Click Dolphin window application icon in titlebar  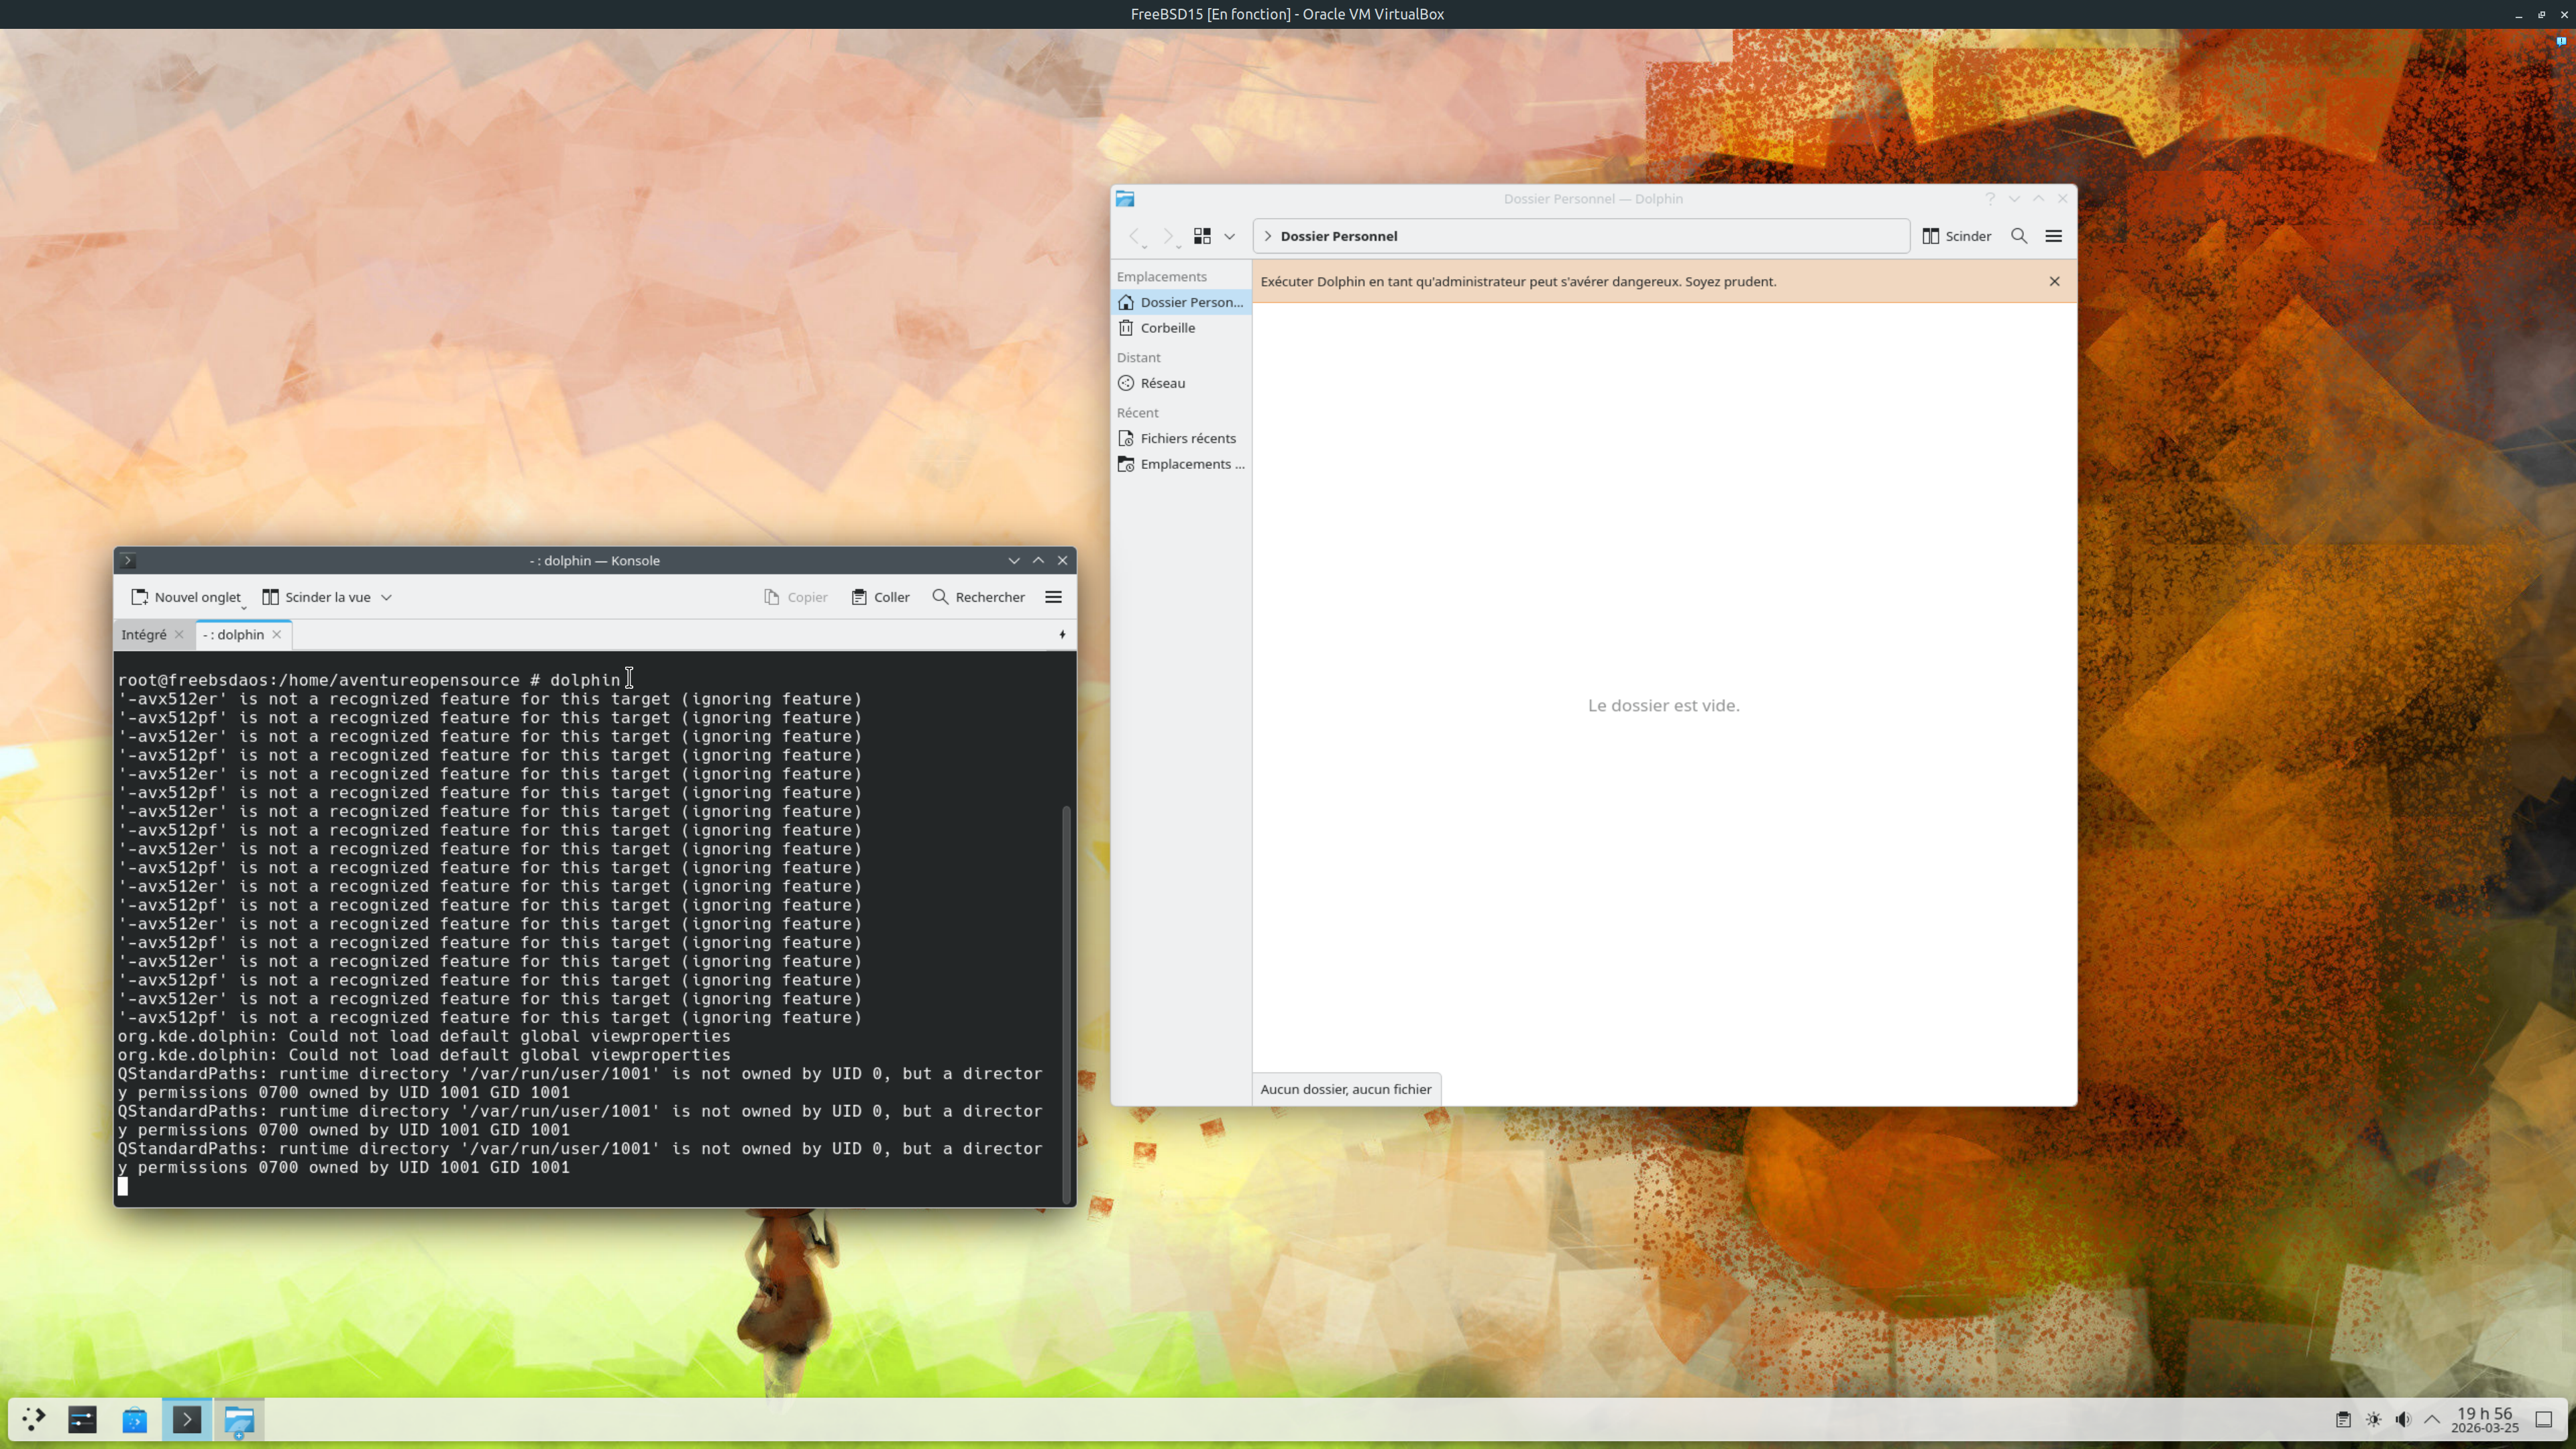[1125, 199]
